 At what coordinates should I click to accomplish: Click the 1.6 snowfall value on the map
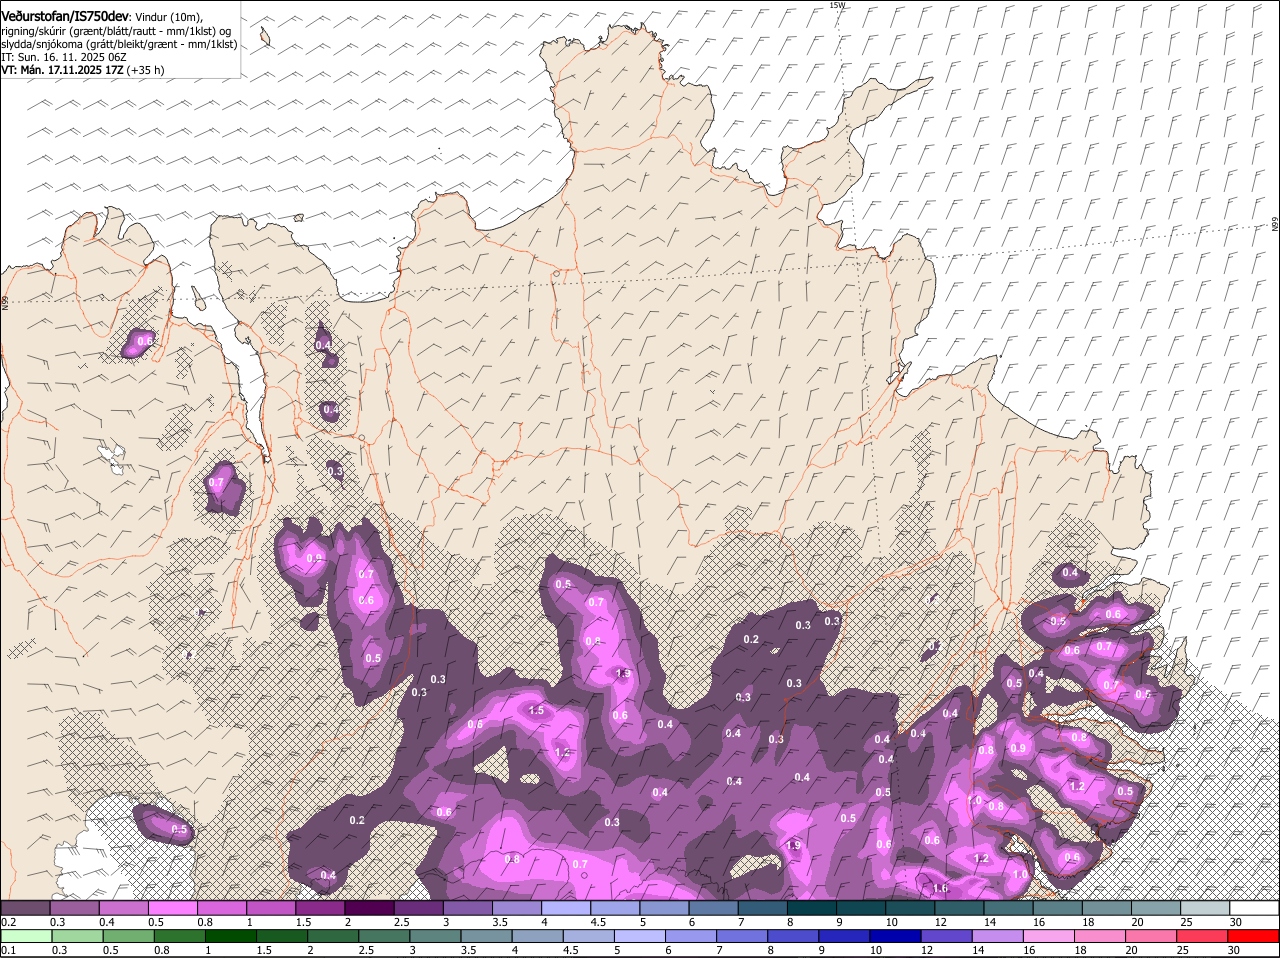point(939,888)
